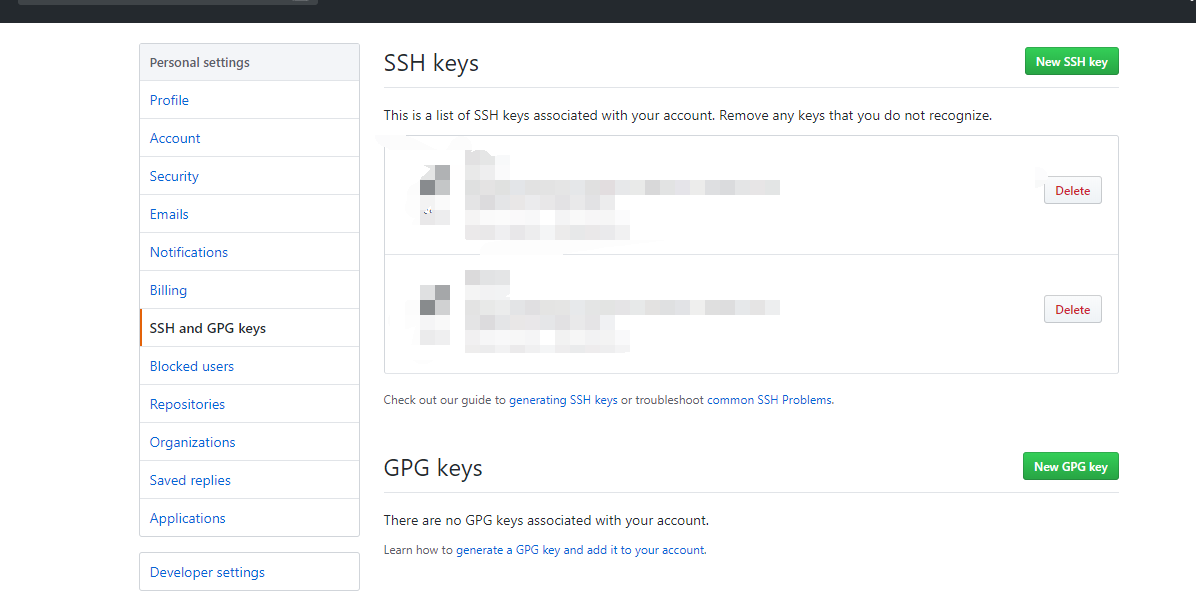1196x598 pixels.
Task: Click the SSH keys heading
Action: pyautogui.click(x=431, y=63)
